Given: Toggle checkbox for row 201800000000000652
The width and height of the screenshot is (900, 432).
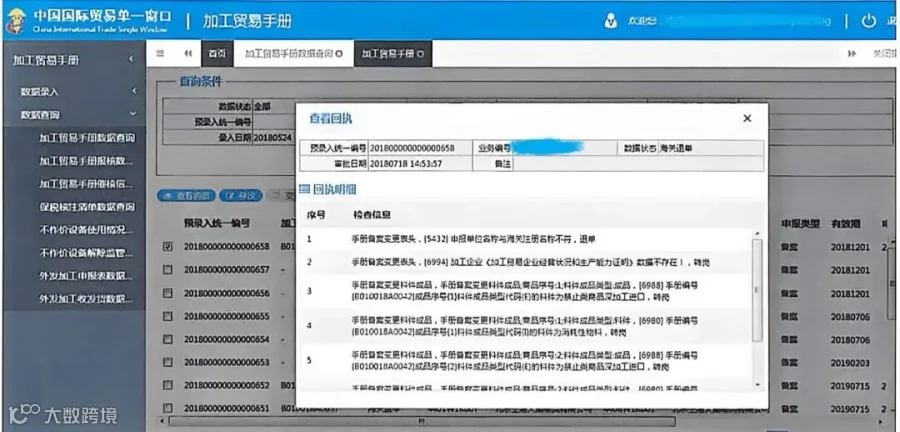Looking at the screenshot, I should [x=168, y=385].
